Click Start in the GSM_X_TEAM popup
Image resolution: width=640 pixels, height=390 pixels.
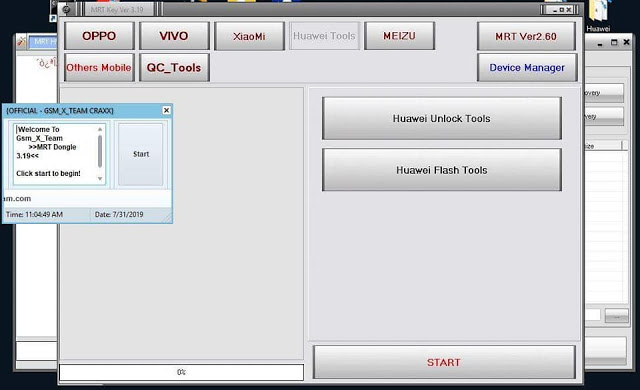(141, 154)
